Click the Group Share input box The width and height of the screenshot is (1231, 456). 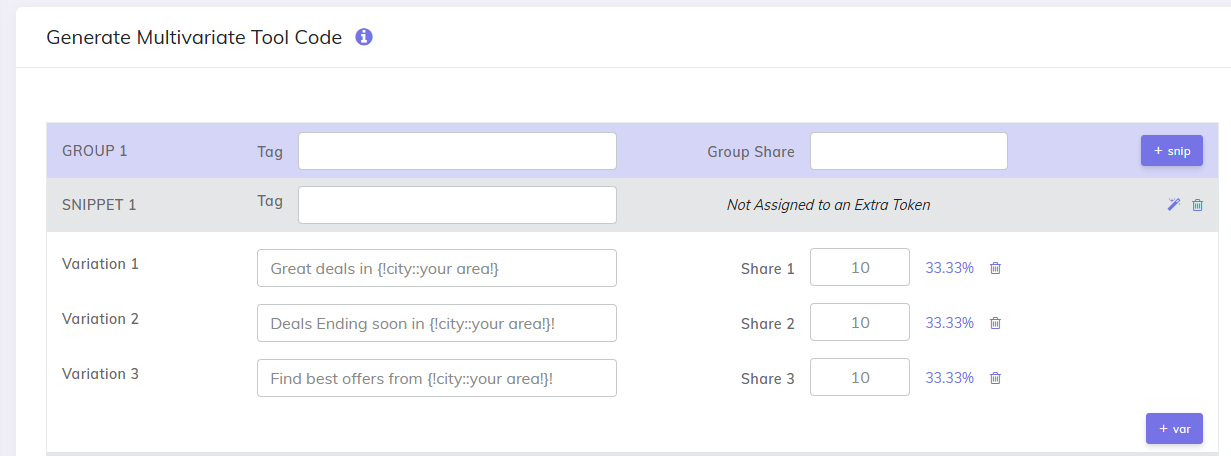pos(908,151)
